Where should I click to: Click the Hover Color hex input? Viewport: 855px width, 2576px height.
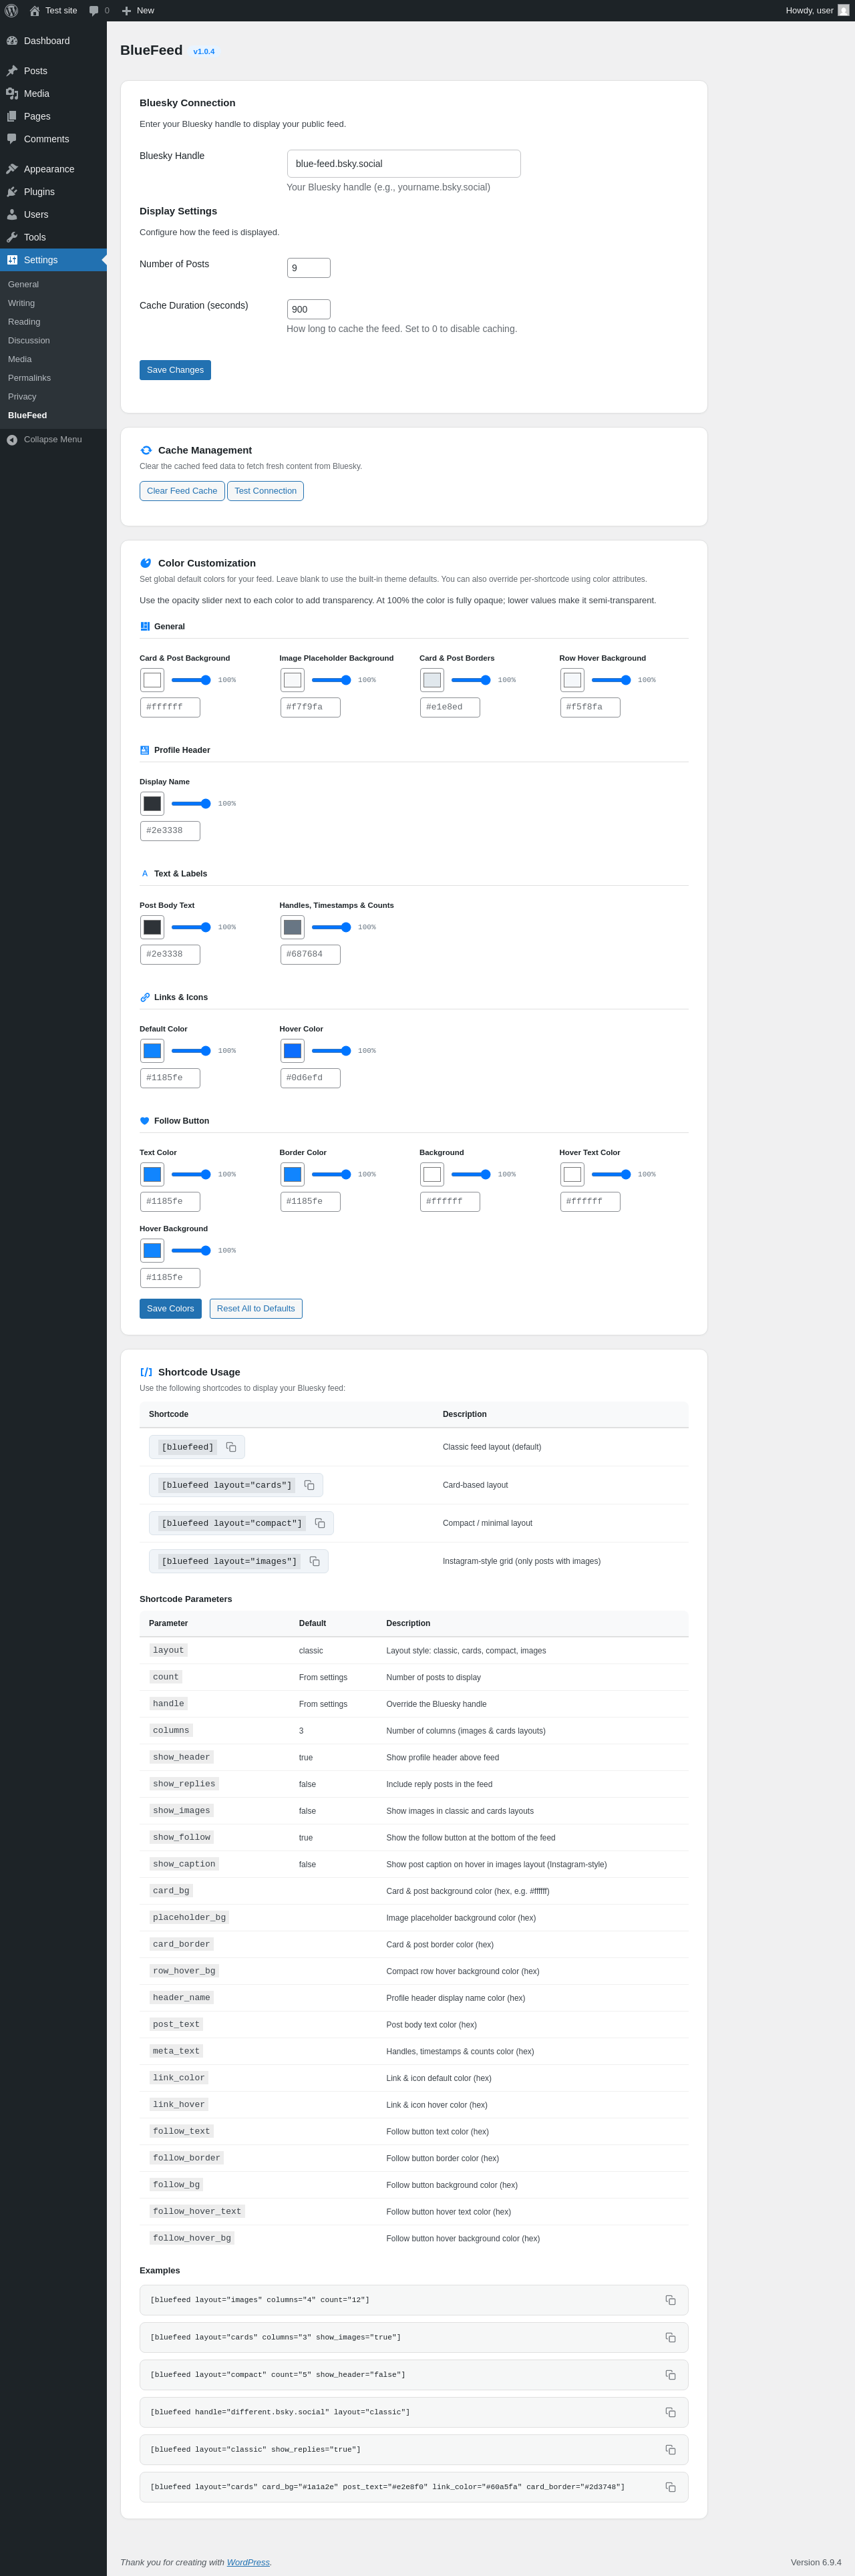pos(310,1078)
